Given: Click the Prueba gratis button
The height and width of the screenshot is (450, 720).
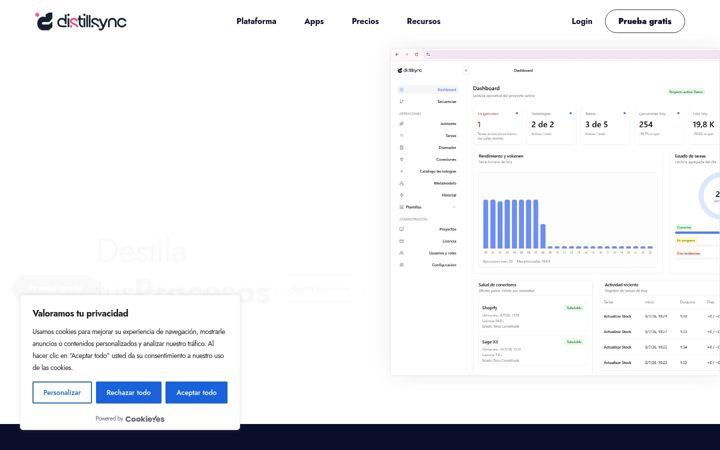Looking at the screenshot, I should point(645,21).
